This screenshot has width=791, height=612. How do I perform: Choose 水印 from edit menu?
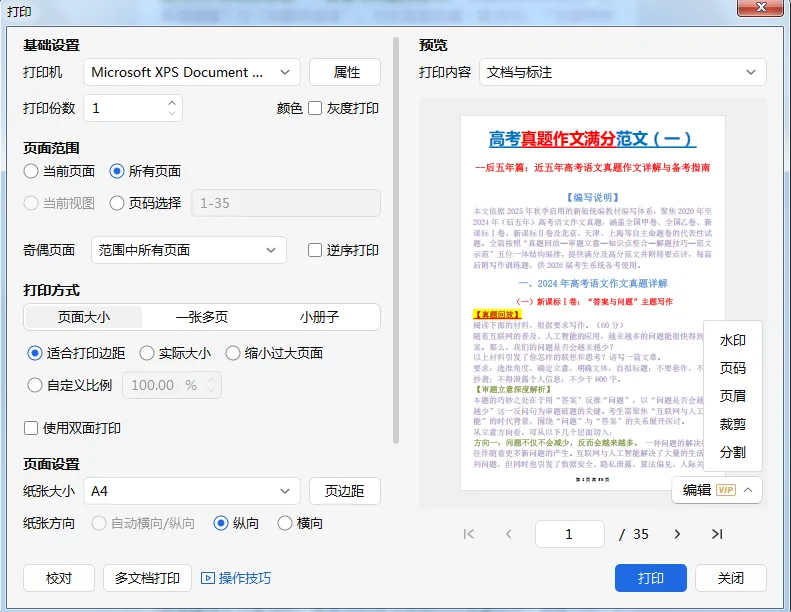[x=732, y=340]
